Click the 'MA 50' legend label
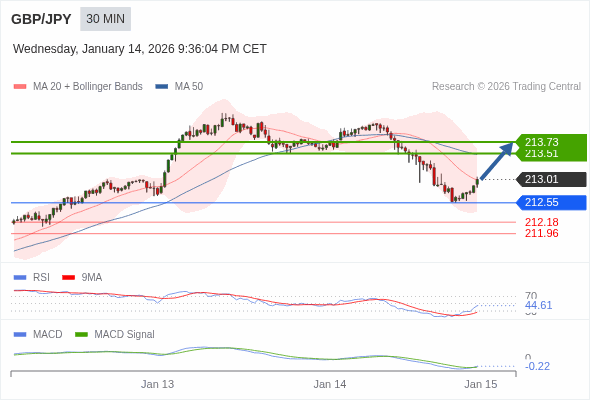The height and width of the screenshot is (400, 590). click(x=189, y=87)
